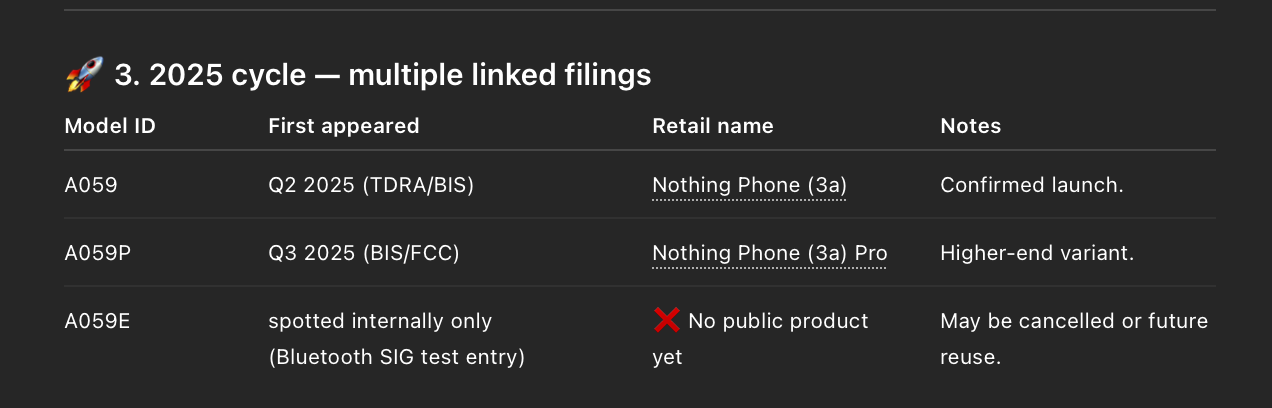This screenshot has height=408, width=1272.
Task: Click the "(Bluetooth SIG test entry)" text
Action: (396, 357)
